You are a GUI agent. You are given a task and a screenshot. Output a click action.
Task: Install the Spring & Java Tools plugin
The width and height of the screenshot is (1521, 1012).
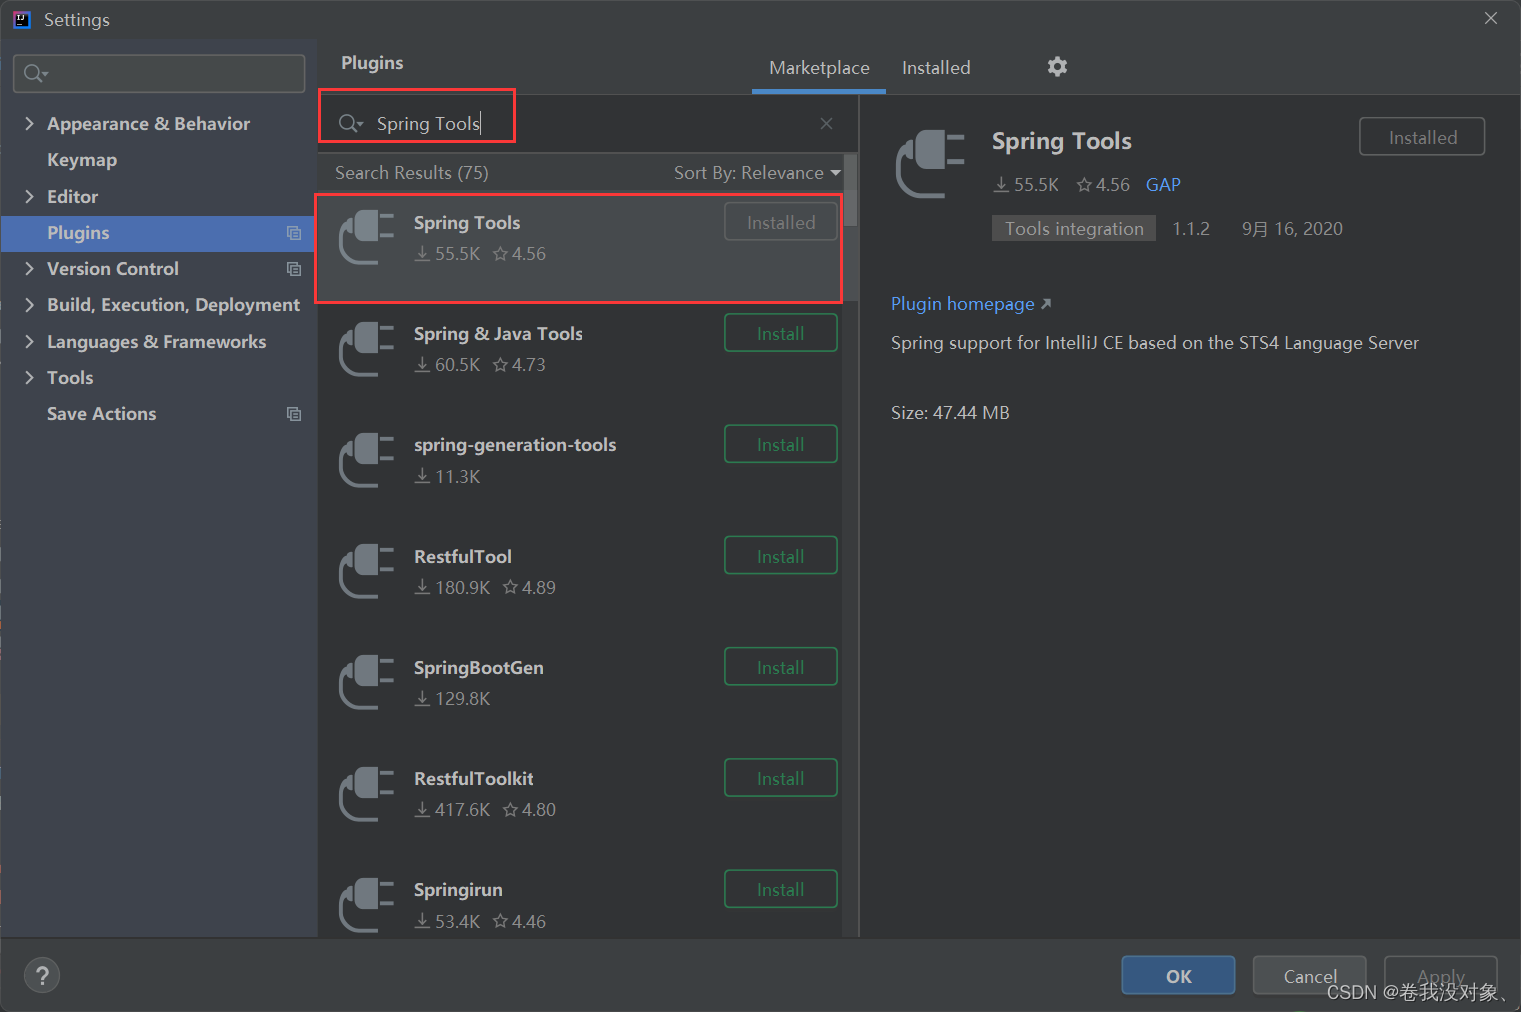point(780,333)
